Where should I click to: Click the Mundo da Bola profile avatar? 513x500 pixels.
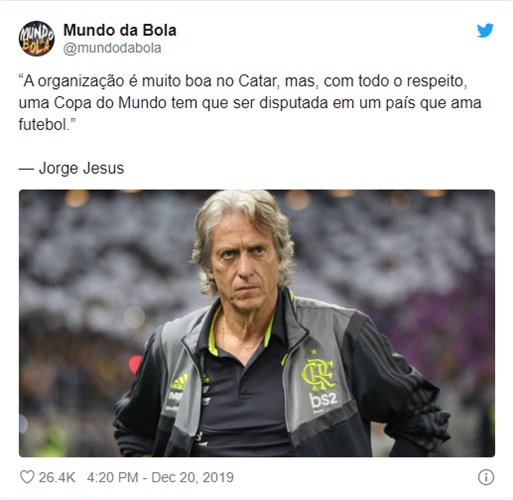point(37,39)
